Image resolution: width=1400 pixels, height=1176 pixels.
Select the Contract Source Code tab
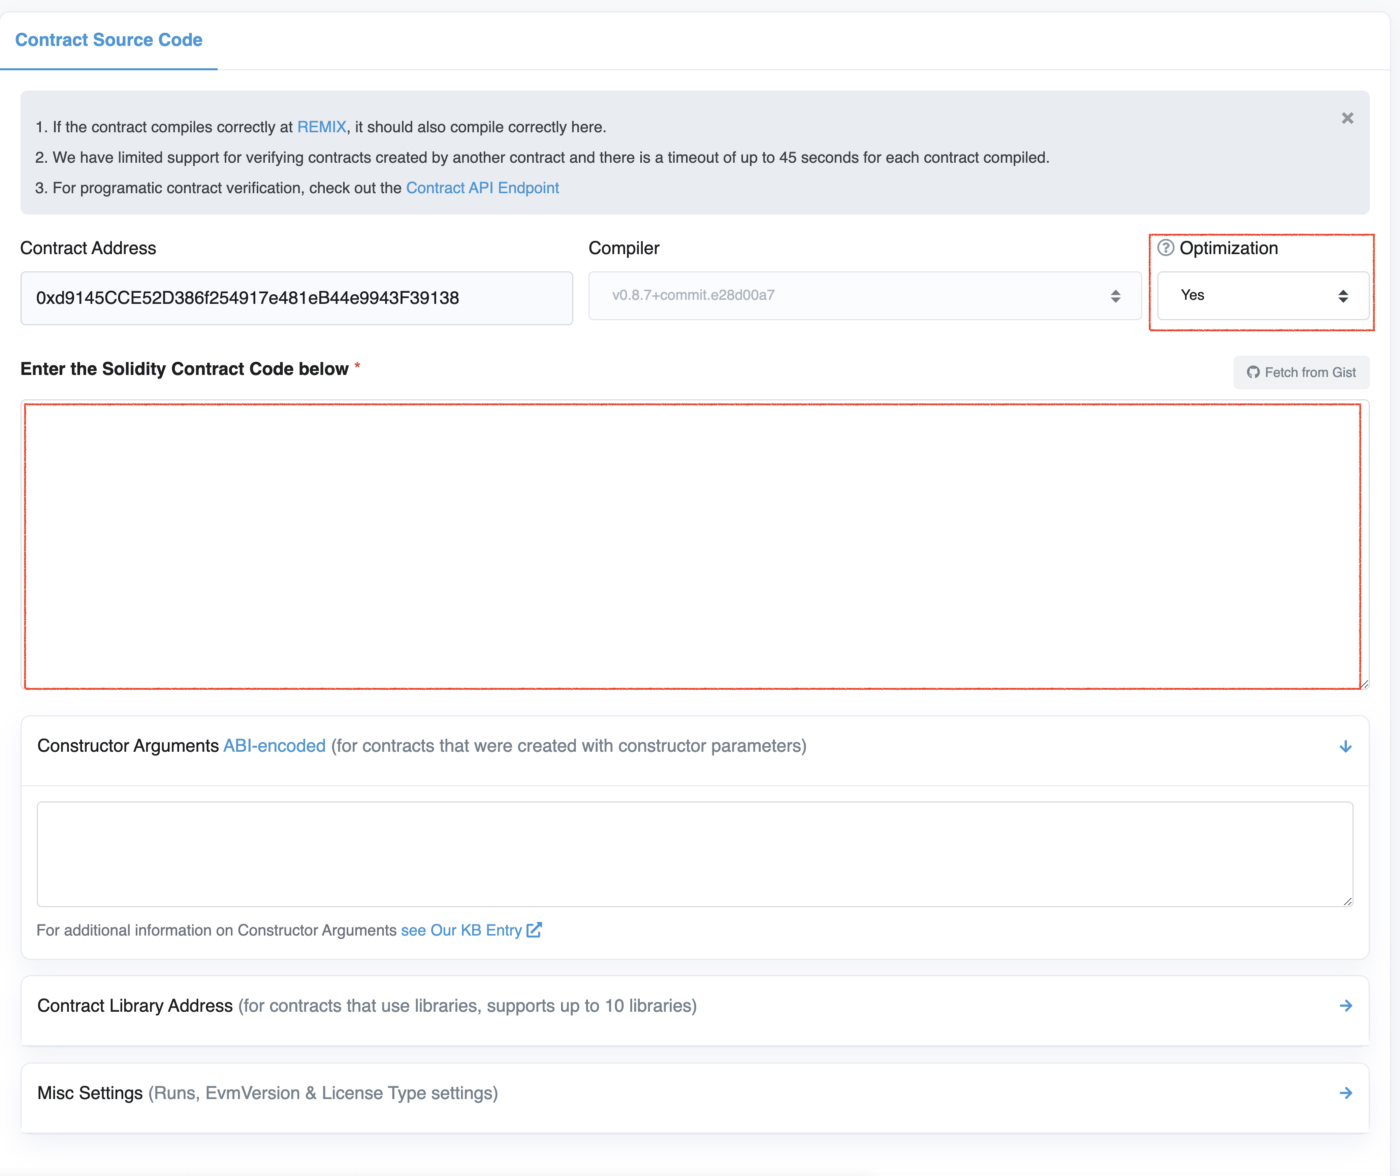click(109, 40)
